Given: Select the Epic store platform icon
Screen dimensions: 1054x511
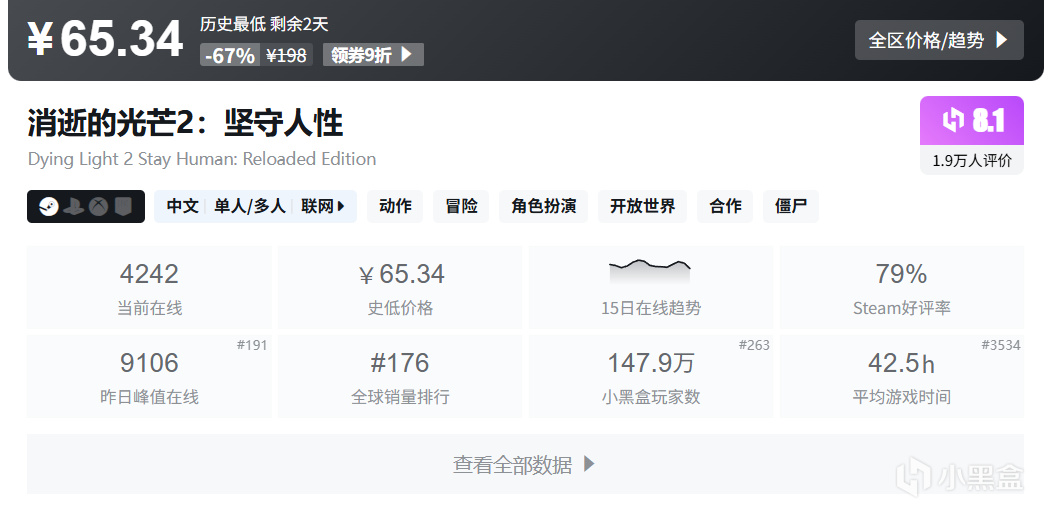Looking at the screenshot, I should pos(122,206).
